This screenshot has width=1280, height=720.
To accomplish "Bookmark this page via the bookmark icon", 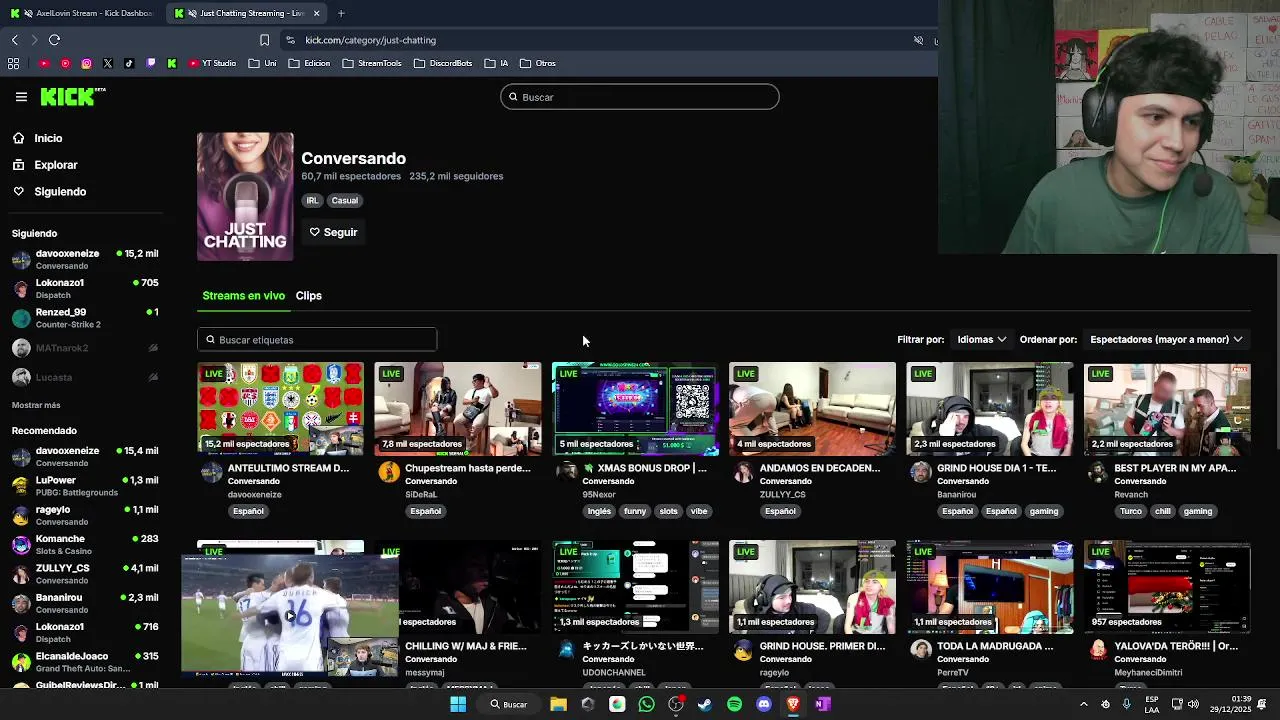I will (x=264, y=40).
